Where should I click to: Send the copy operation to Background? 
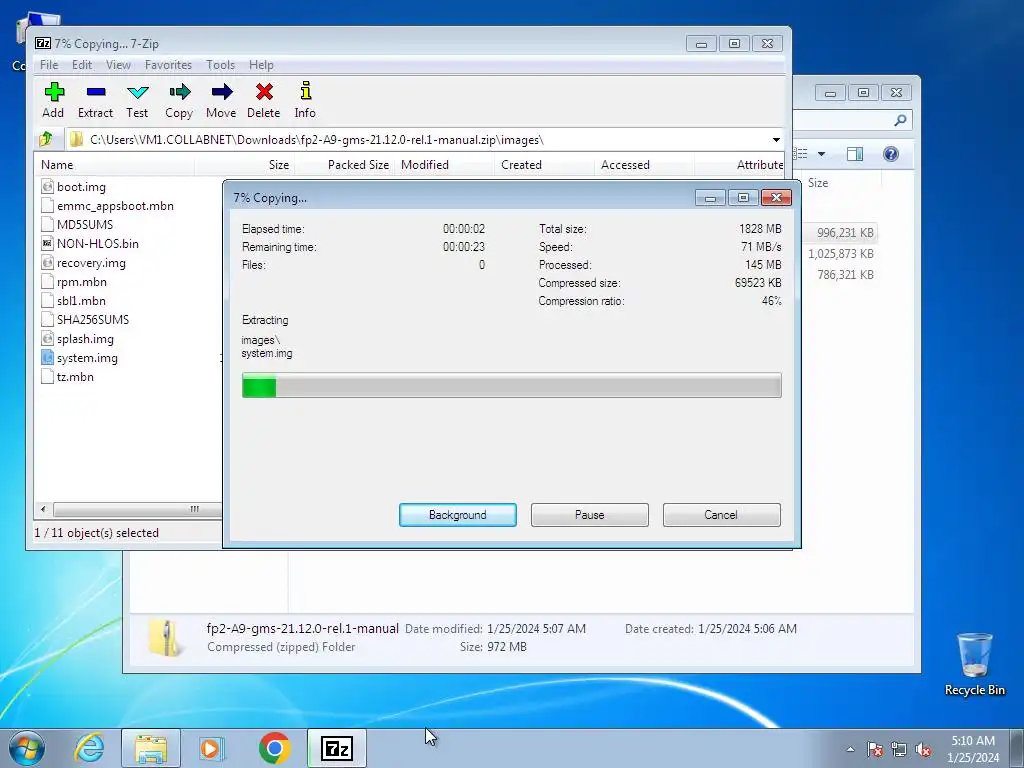coord(458,515)
